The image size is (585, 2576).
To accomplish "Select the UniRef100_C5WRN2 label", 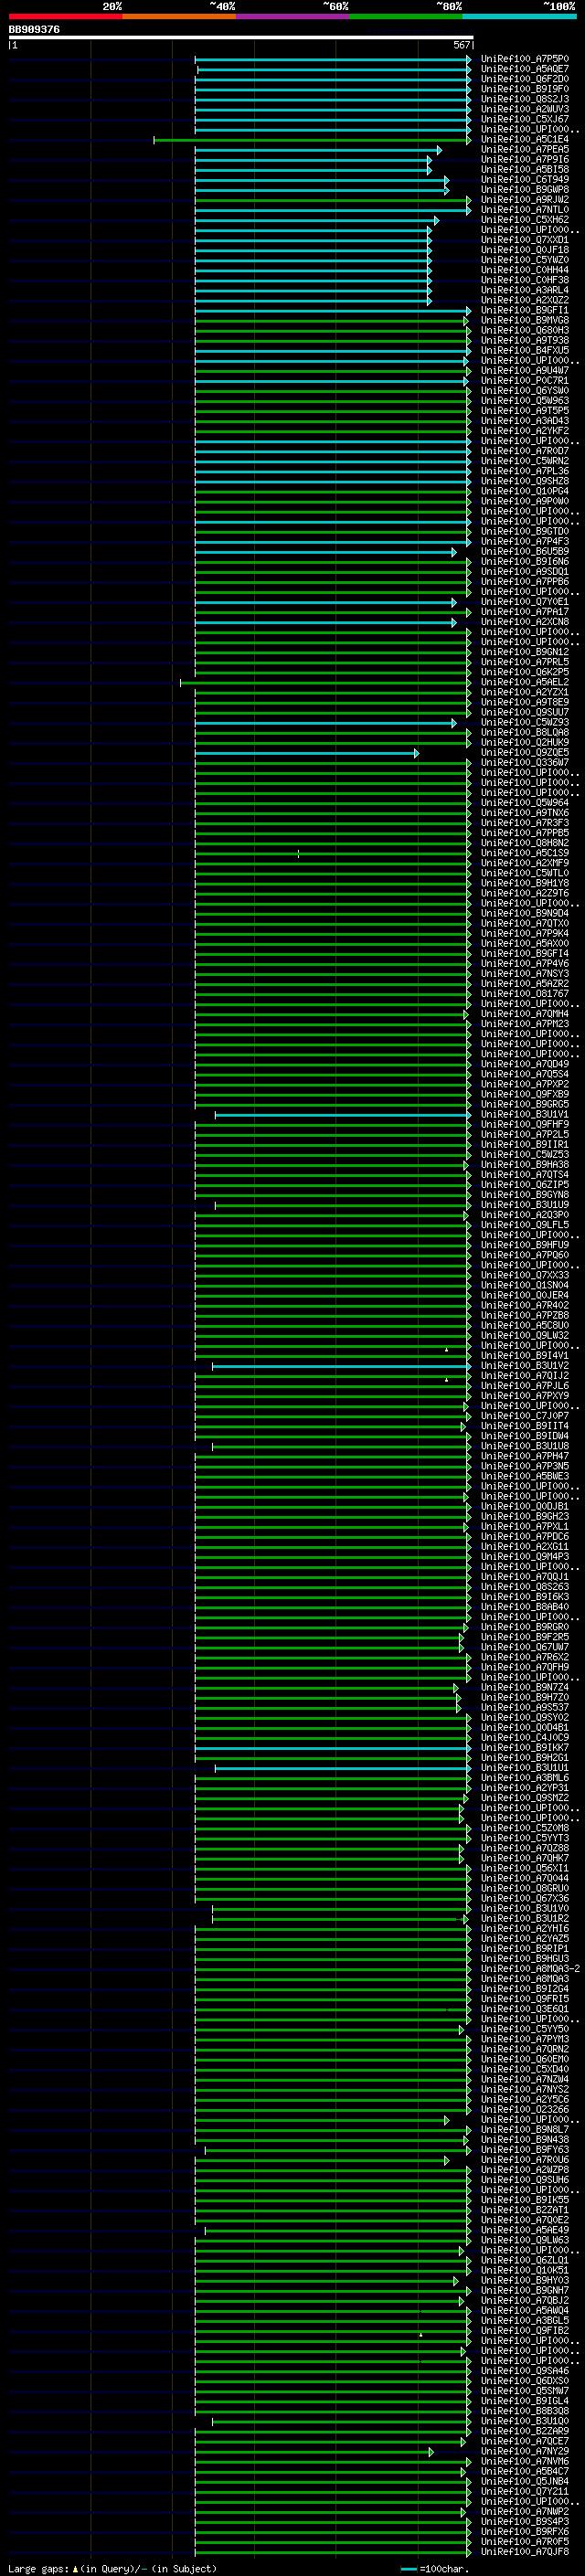I will click(524, 461).
